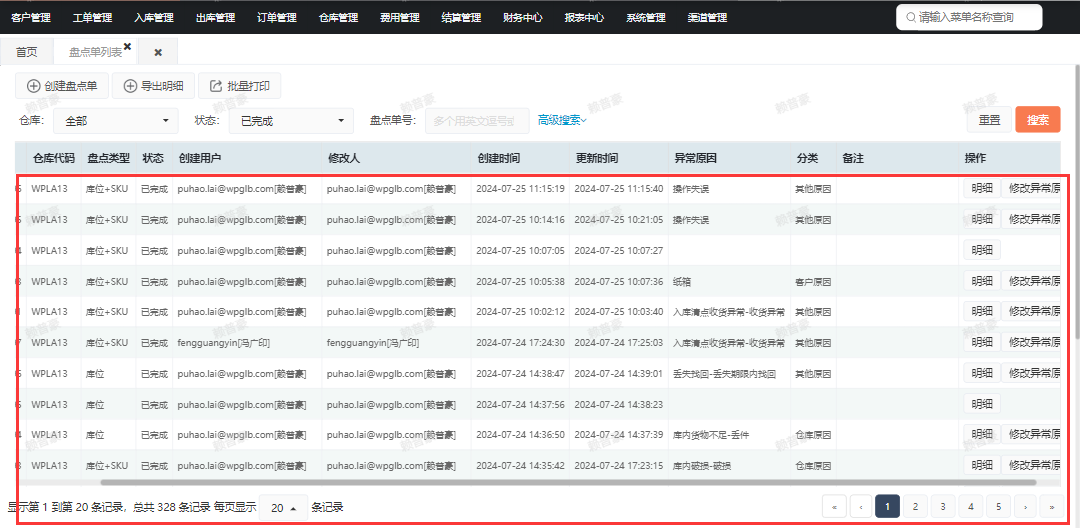Switch to the 盘点单列表 tab
Viewport: 1080px width, 528px height.
point(96,52)
